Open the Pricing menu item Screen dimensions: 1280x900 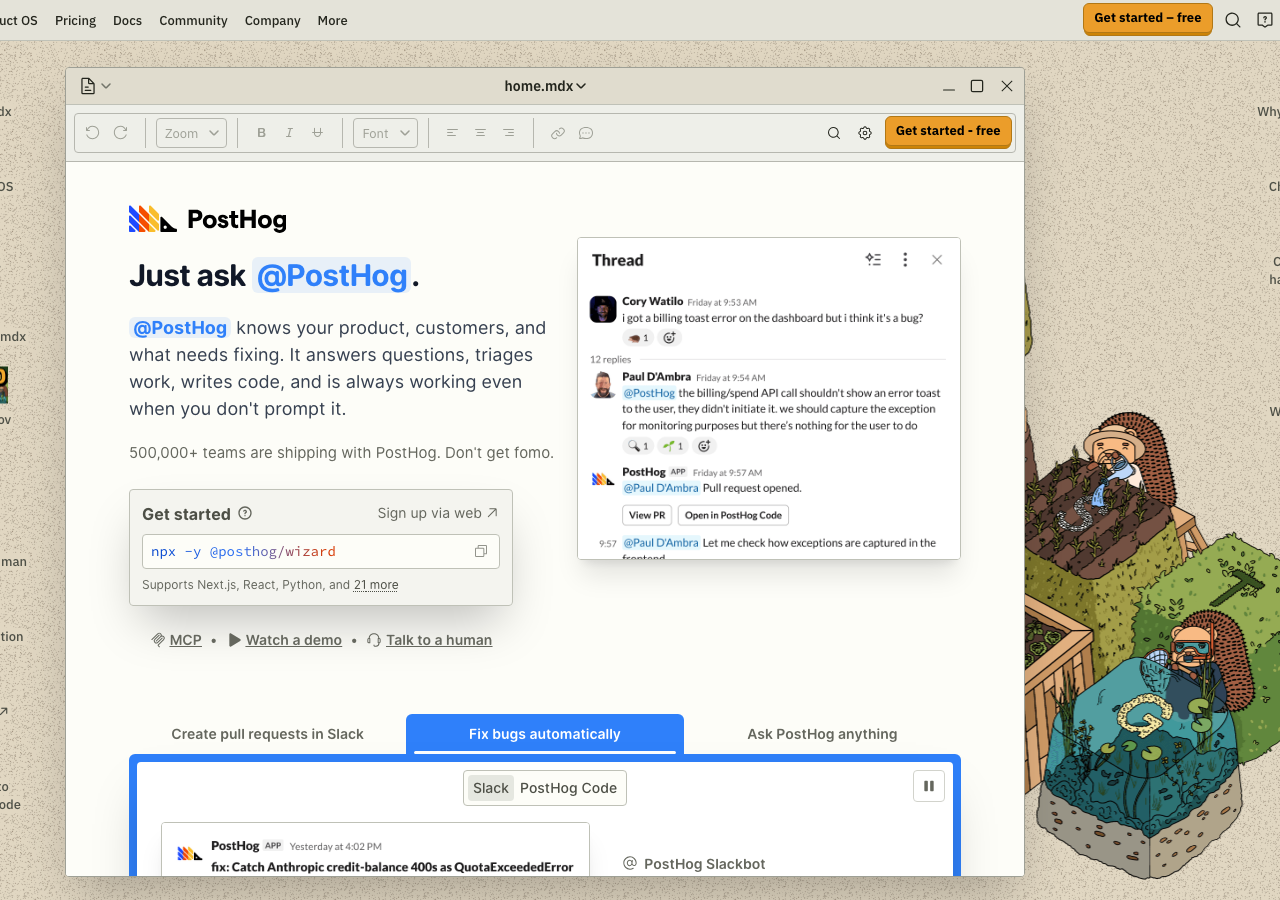(x=76, y=20)
